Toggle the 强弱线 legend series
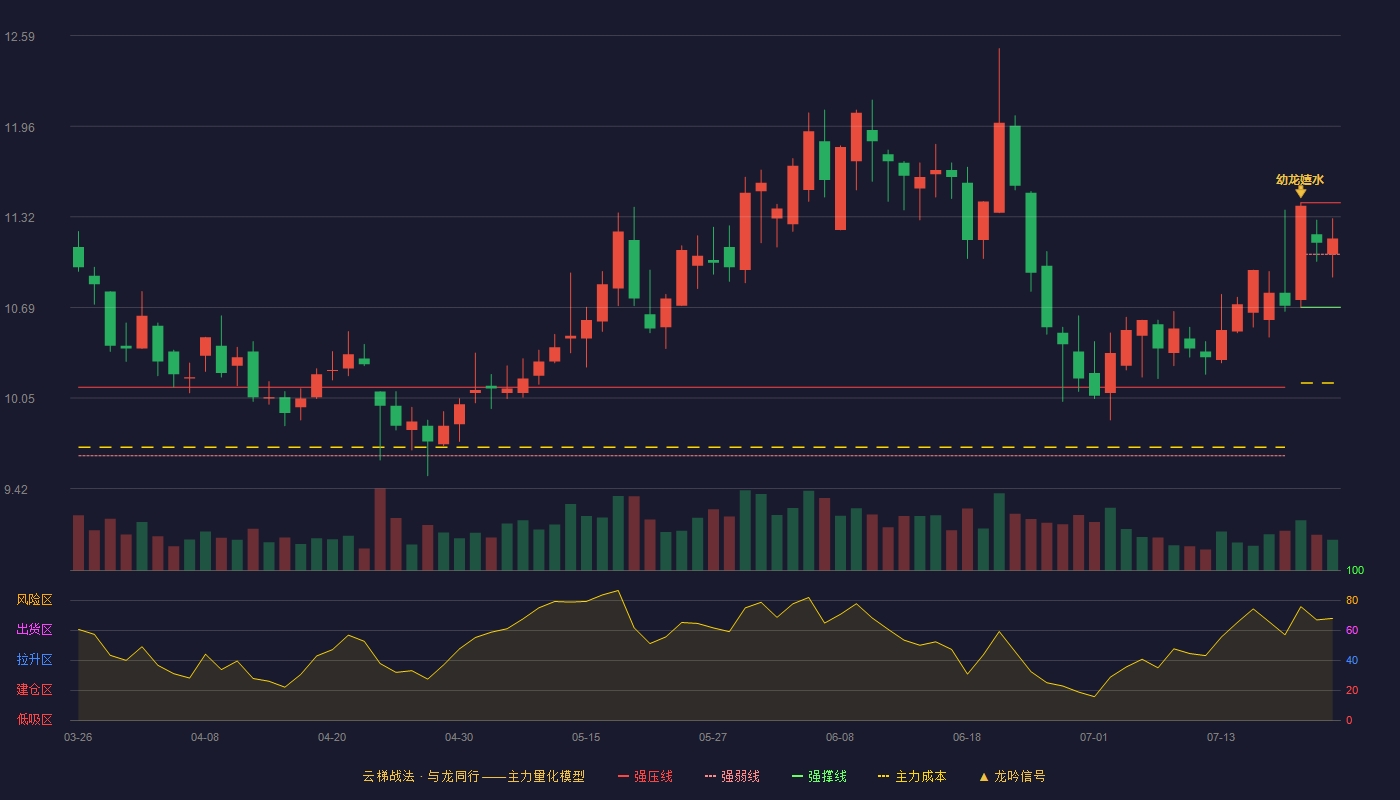 [x=732, y=776]
